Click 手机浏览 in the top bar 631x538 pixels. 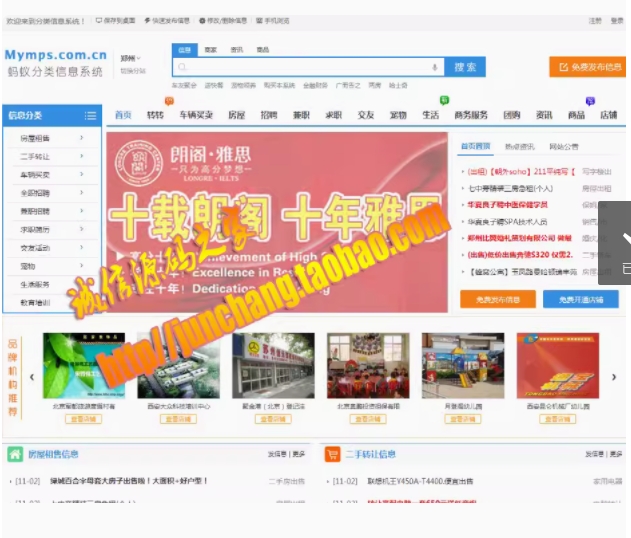(273, 21)
